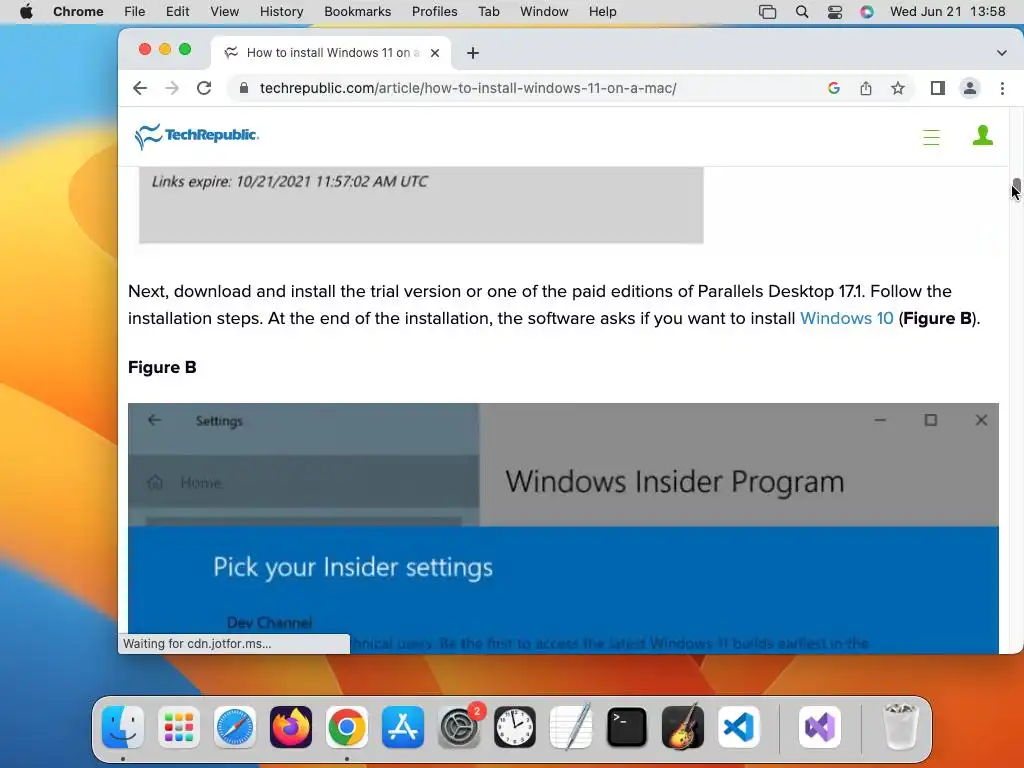Reload the TechRepublic page

click(x=204, y=88)
